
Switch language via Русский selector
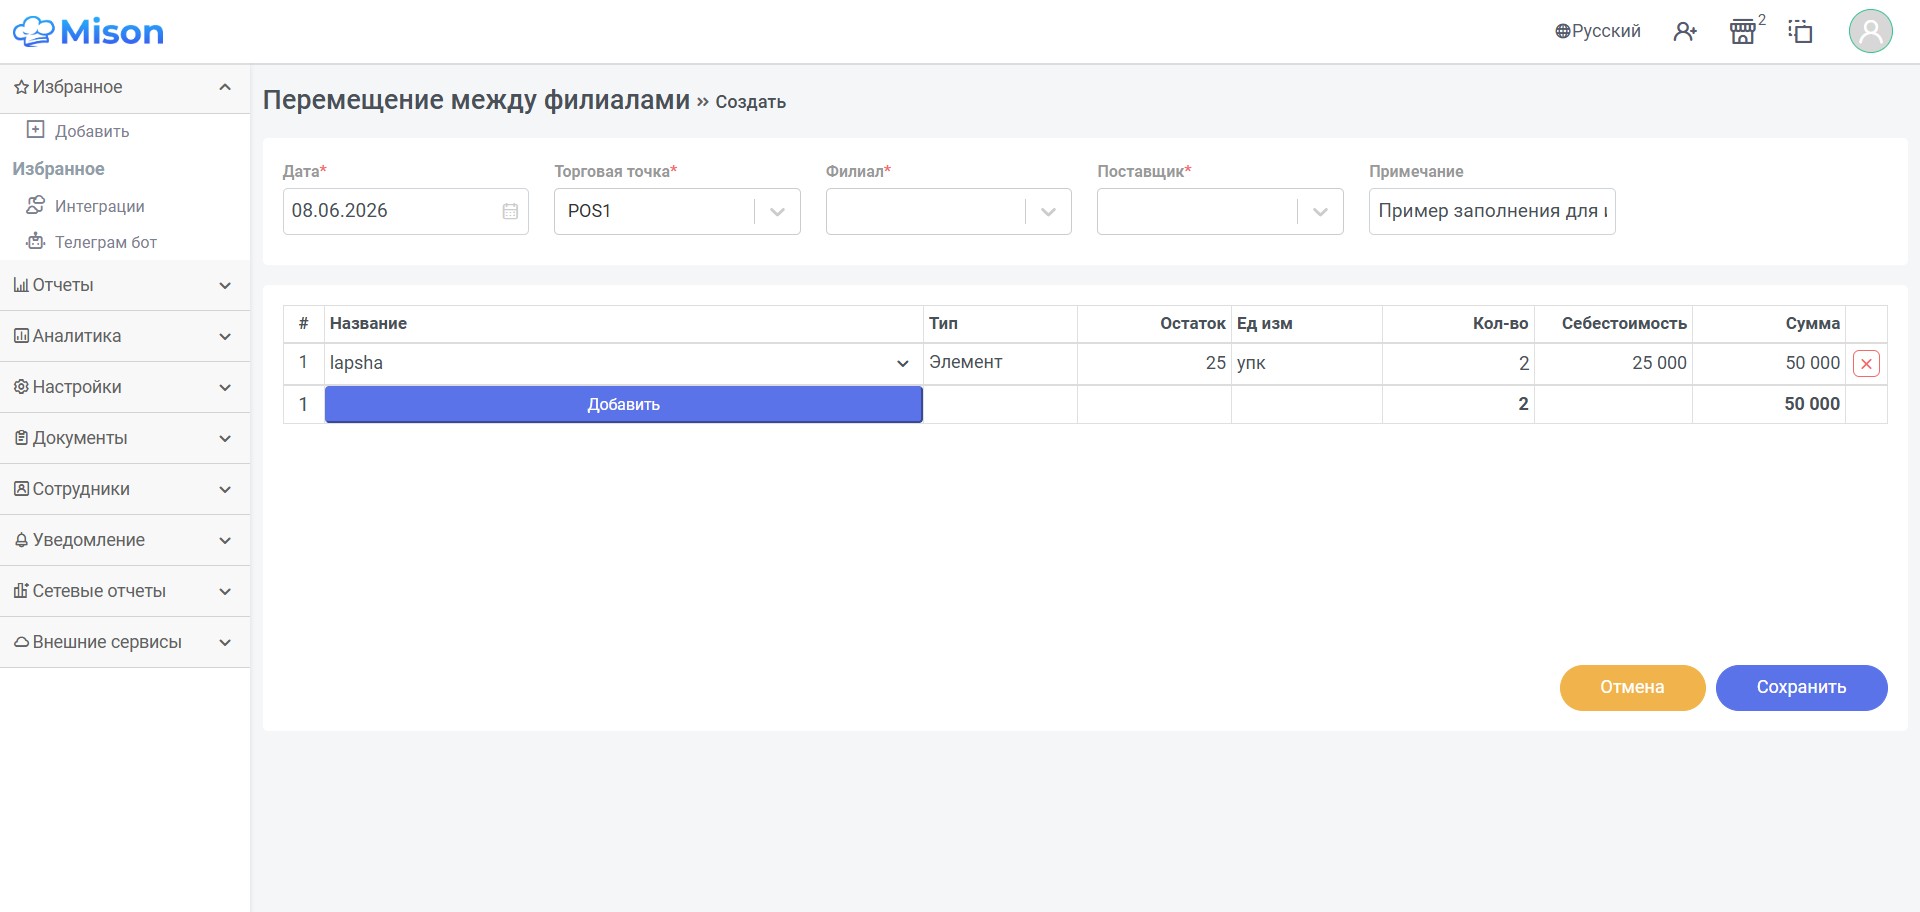1598,31
